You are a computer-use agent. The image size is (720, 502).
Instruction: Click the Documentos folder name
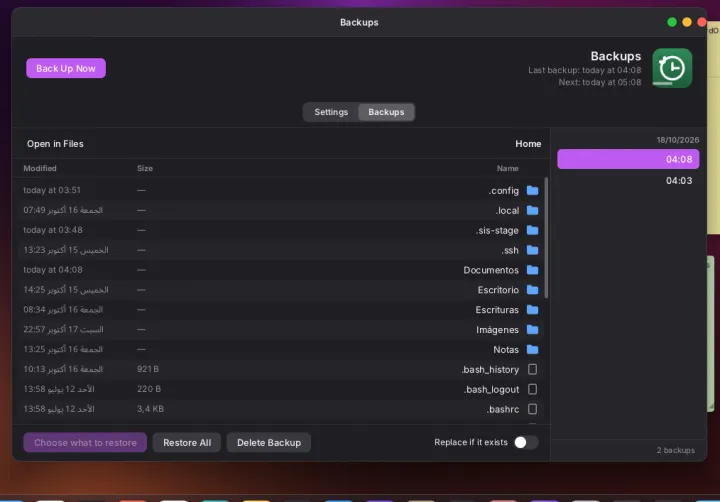[491, 270]
